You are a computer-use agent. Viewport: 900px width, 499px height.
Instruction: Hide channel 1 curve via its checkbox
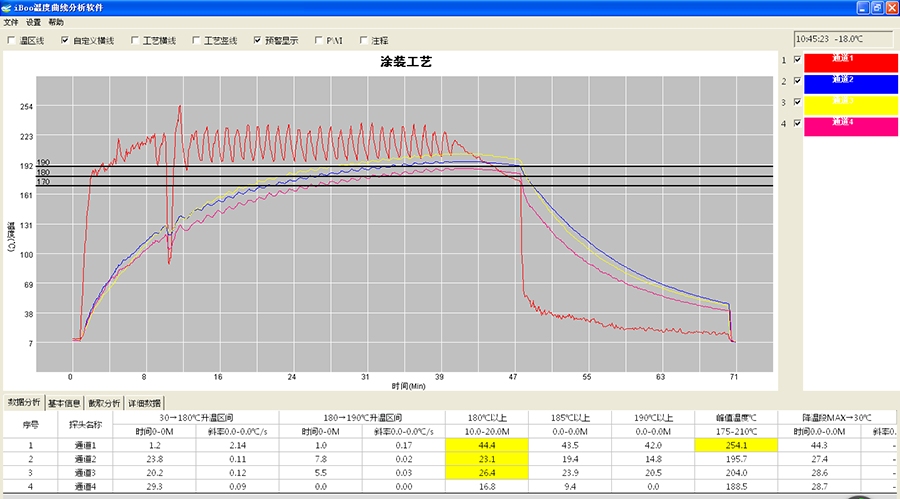pyautogui.click(x=797, y=59)
